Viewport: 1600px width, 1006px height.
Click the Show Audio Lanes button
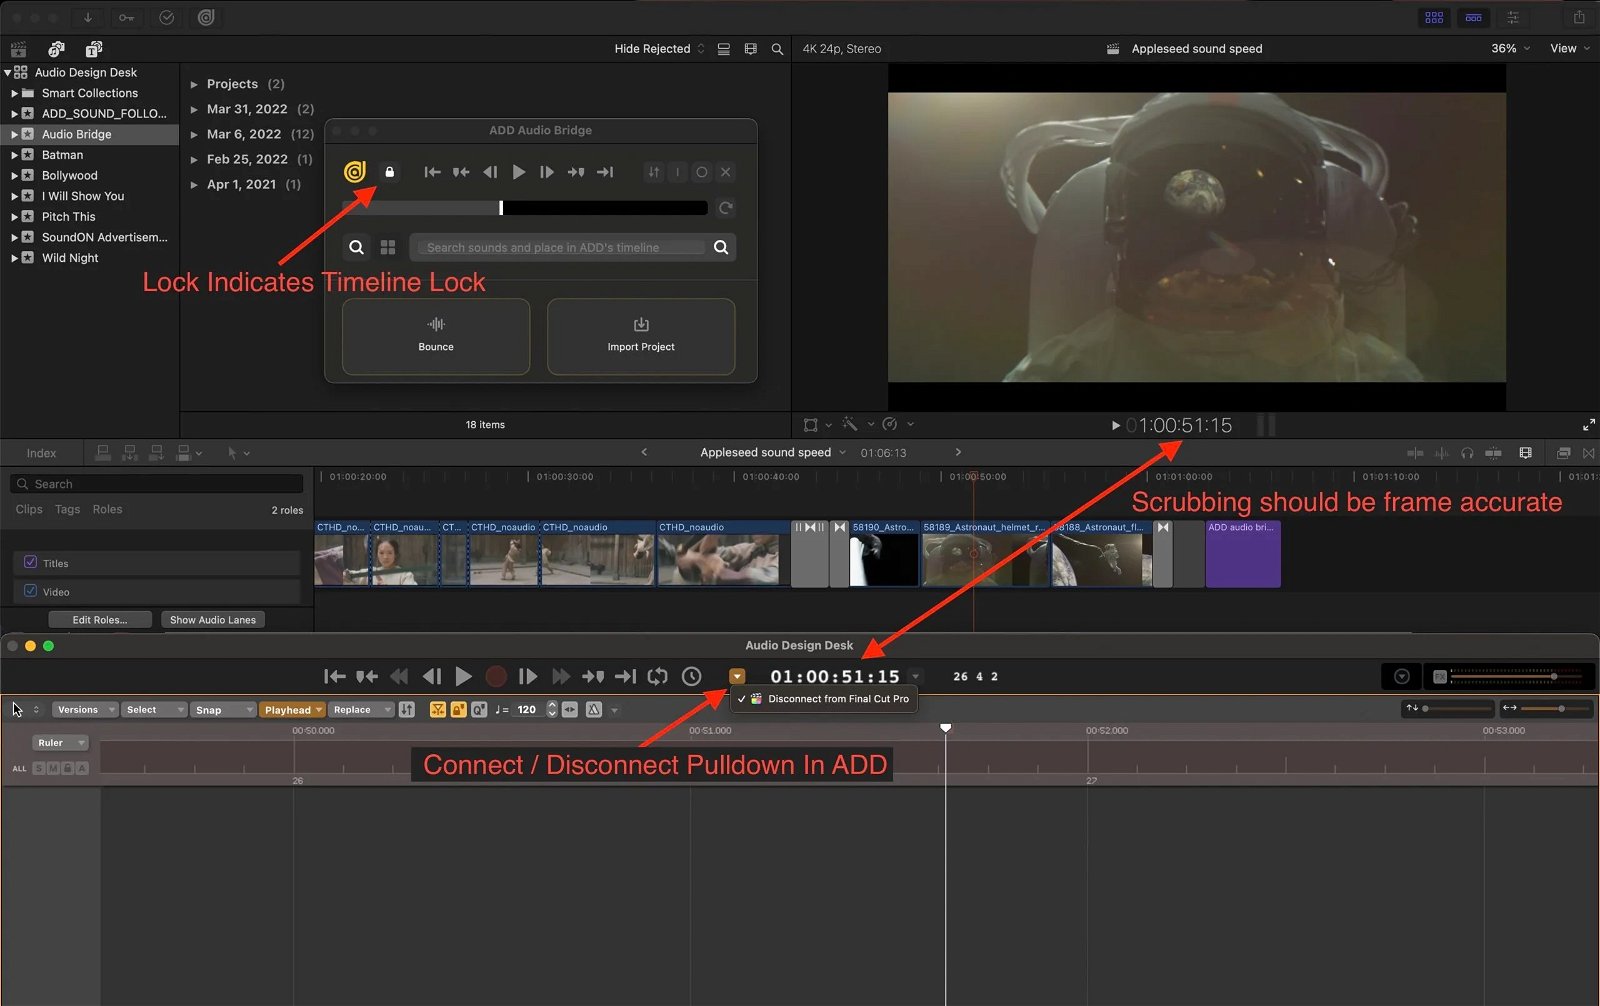(x=213, y=620)
